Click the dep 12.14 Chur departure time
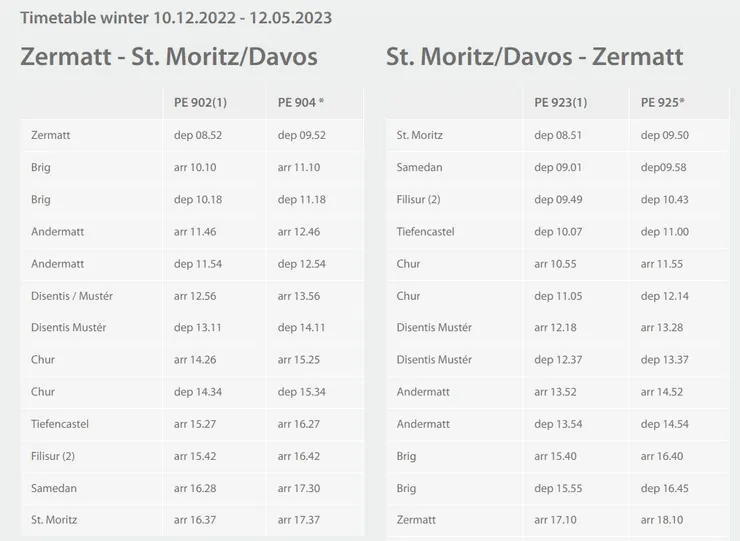 point(664,296)
